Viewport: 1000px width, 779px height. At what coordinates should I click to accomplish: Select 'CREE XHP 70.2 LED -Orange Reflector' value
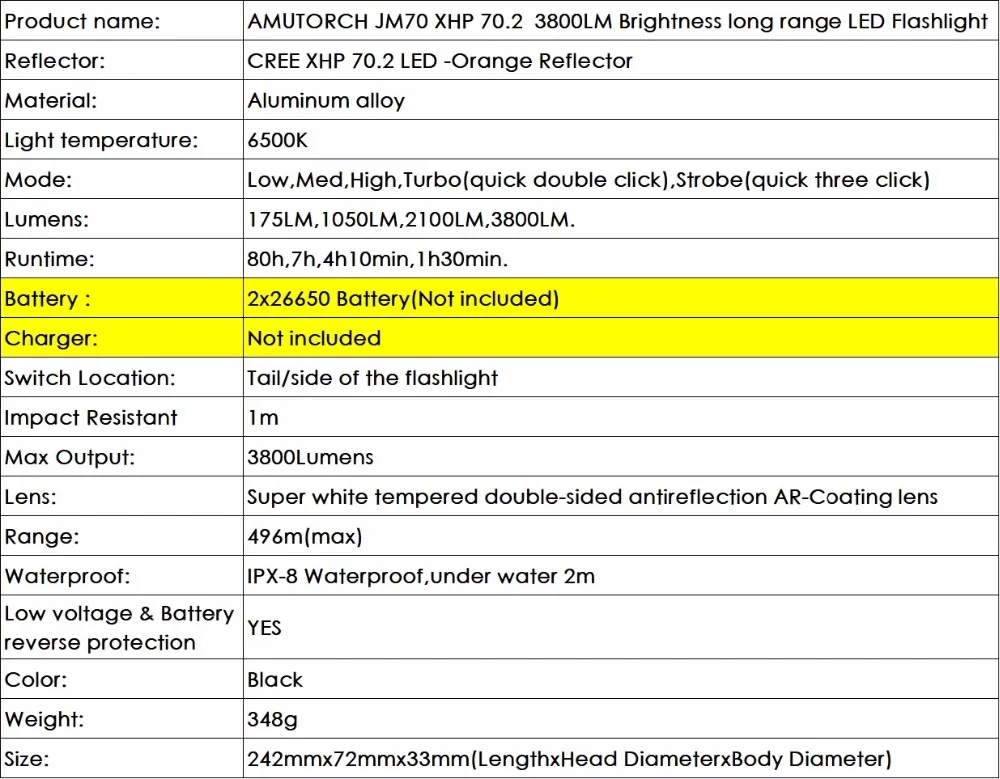coord(439,61)
